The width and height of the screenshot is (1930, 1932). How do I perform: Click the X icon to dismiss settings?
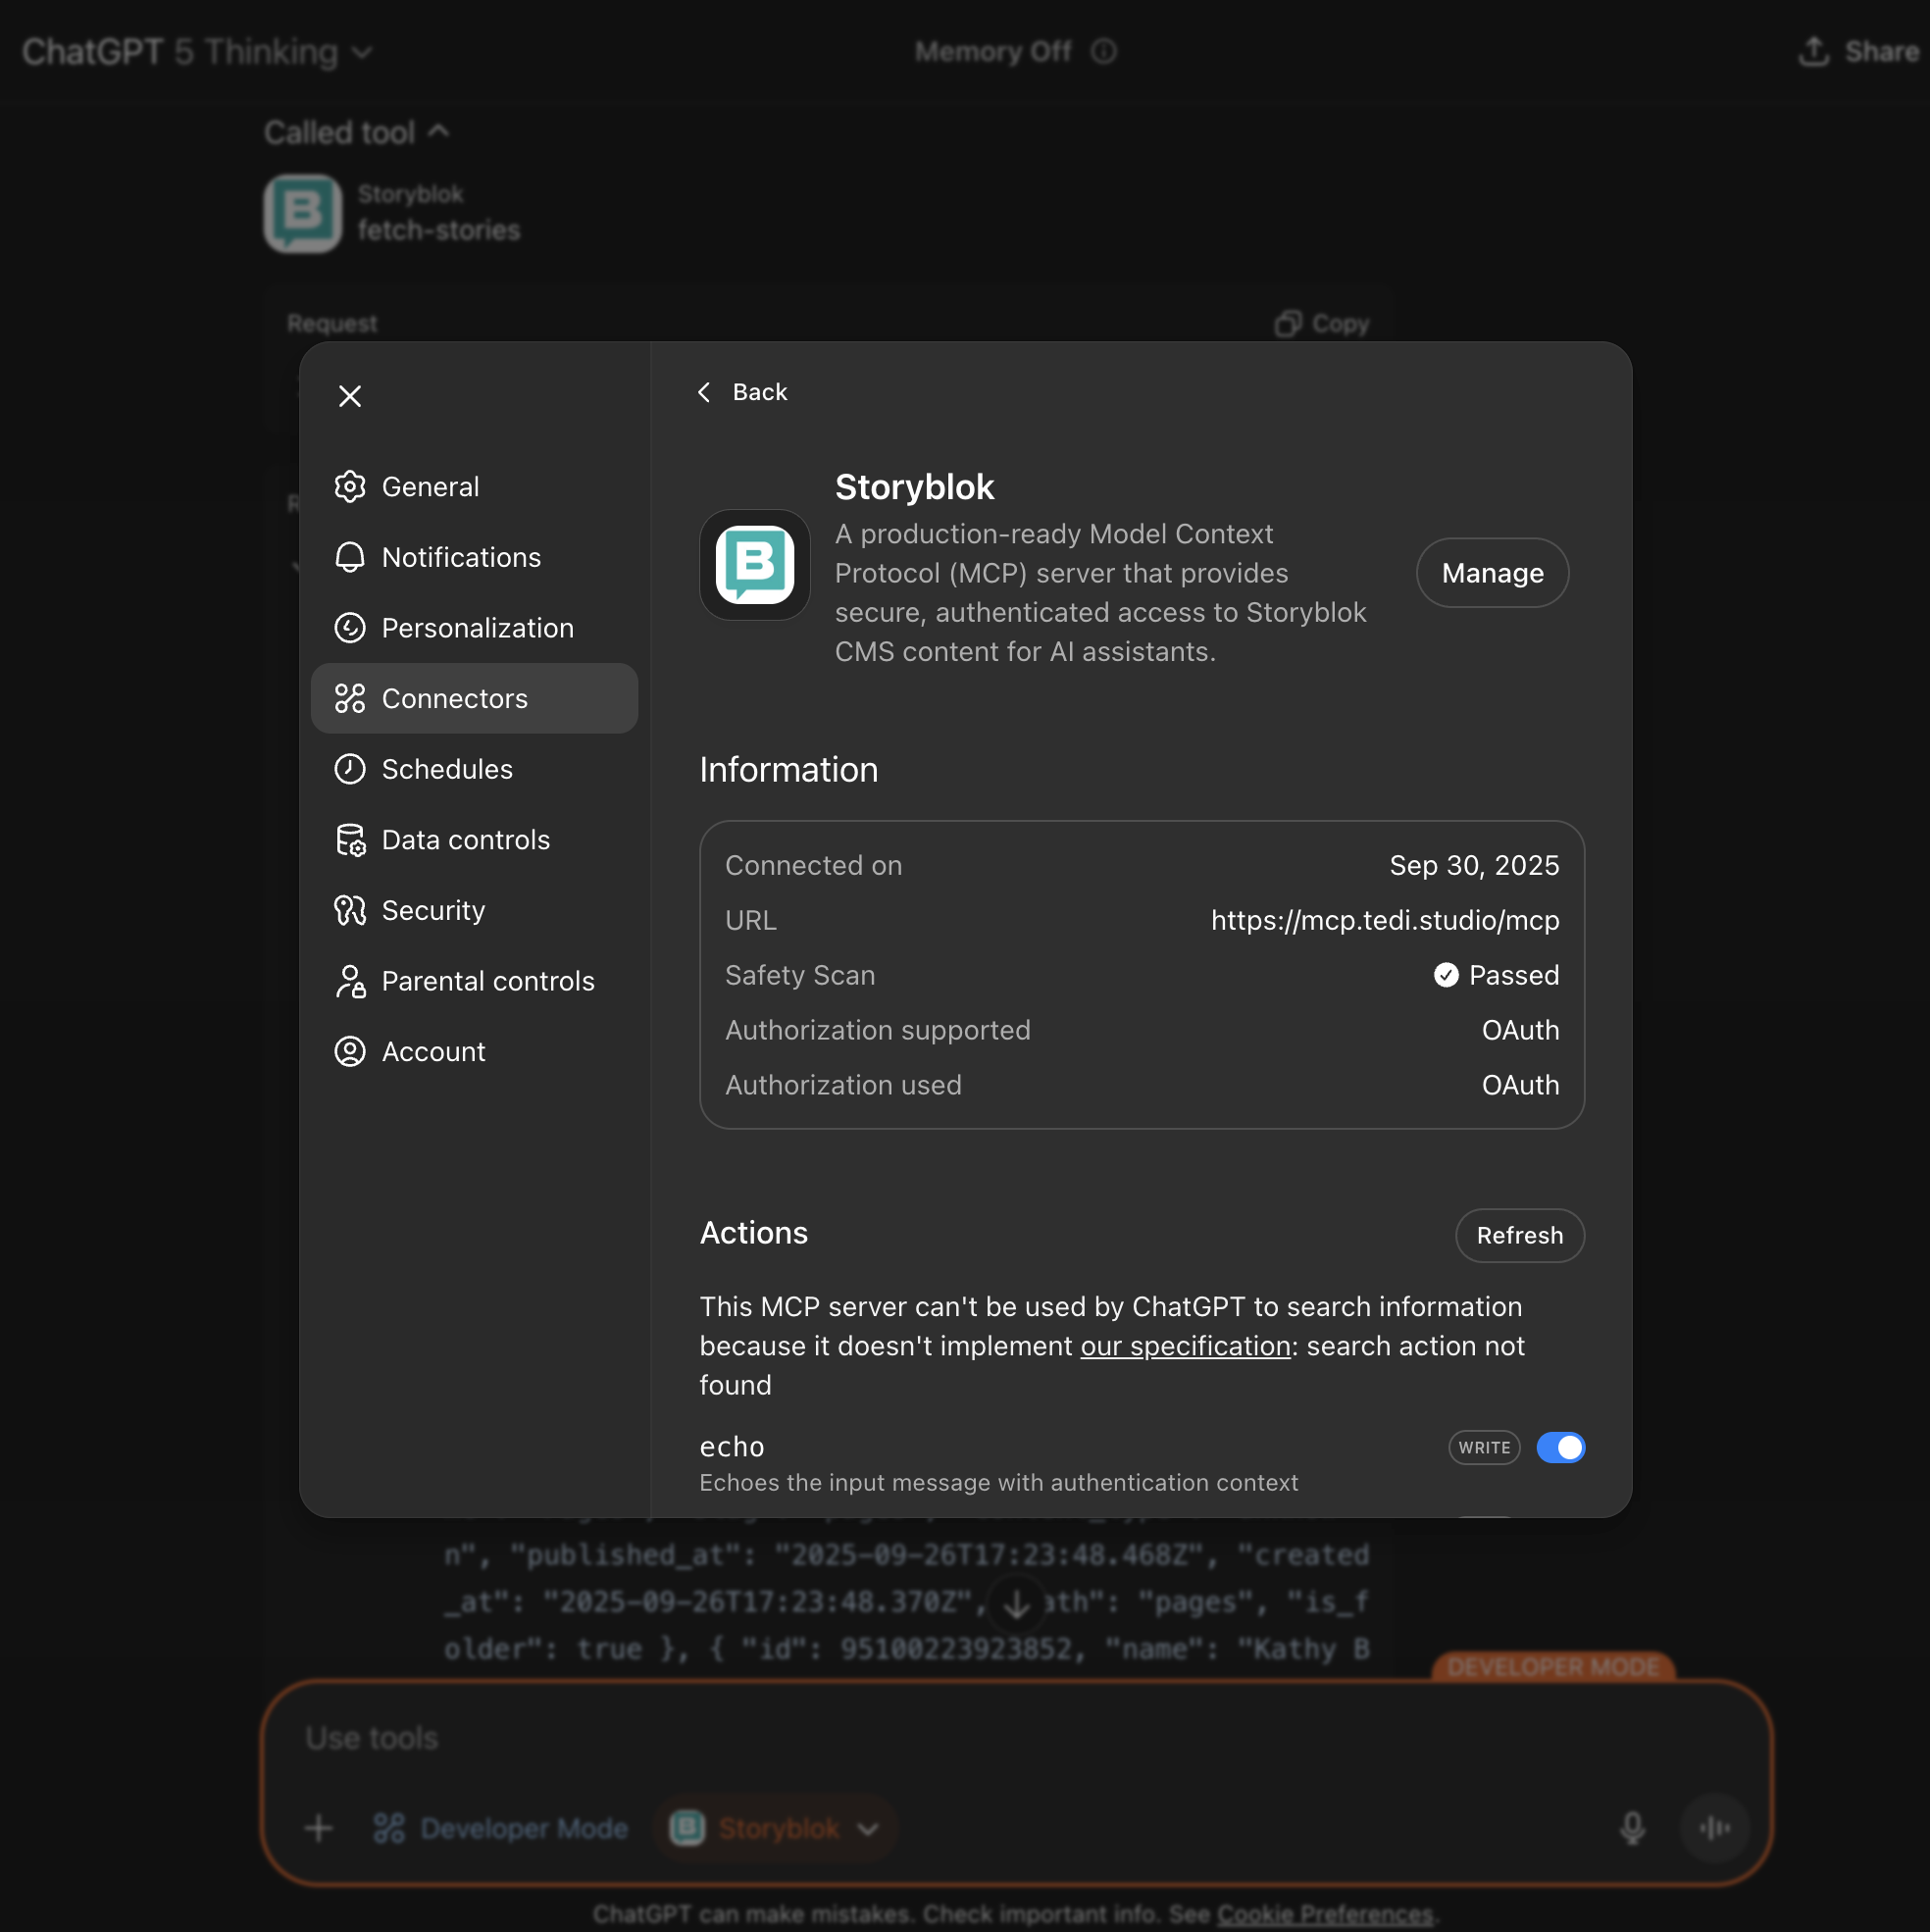point(349,396)
